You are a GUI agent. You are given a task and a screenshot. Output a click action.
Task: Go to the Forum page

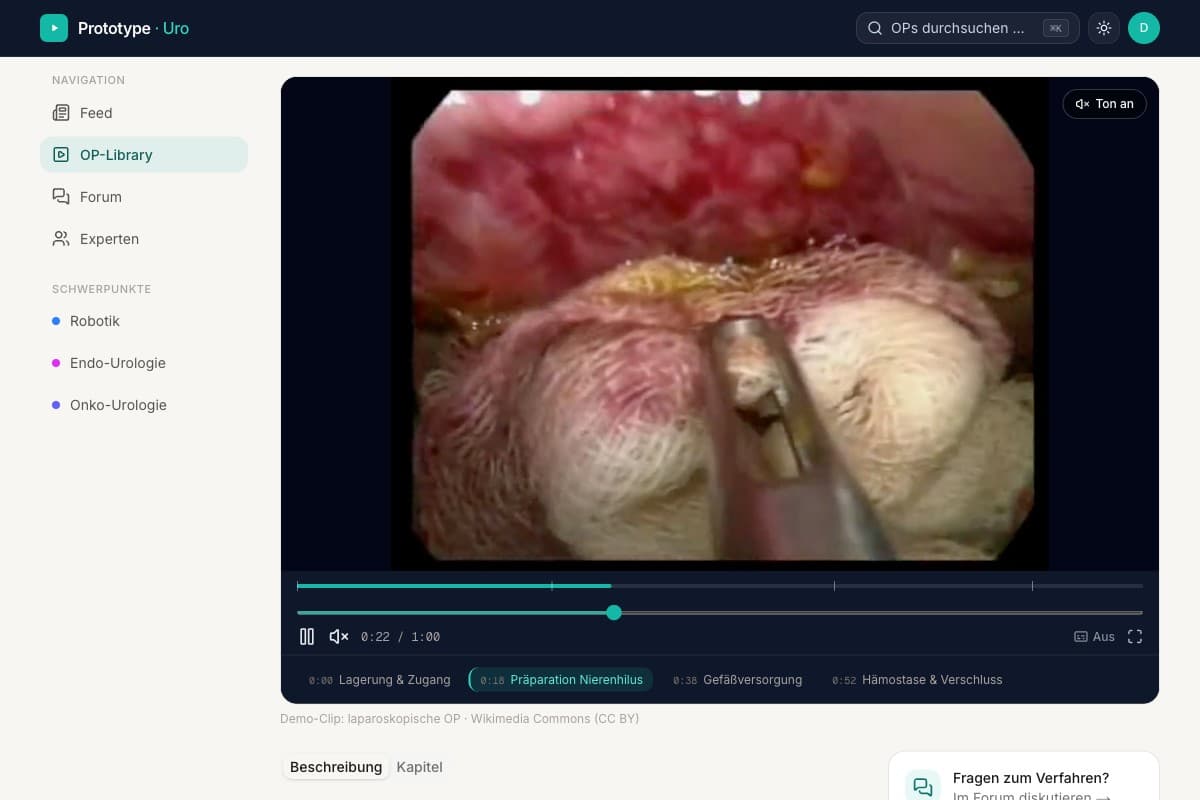[x=144, y=197]
